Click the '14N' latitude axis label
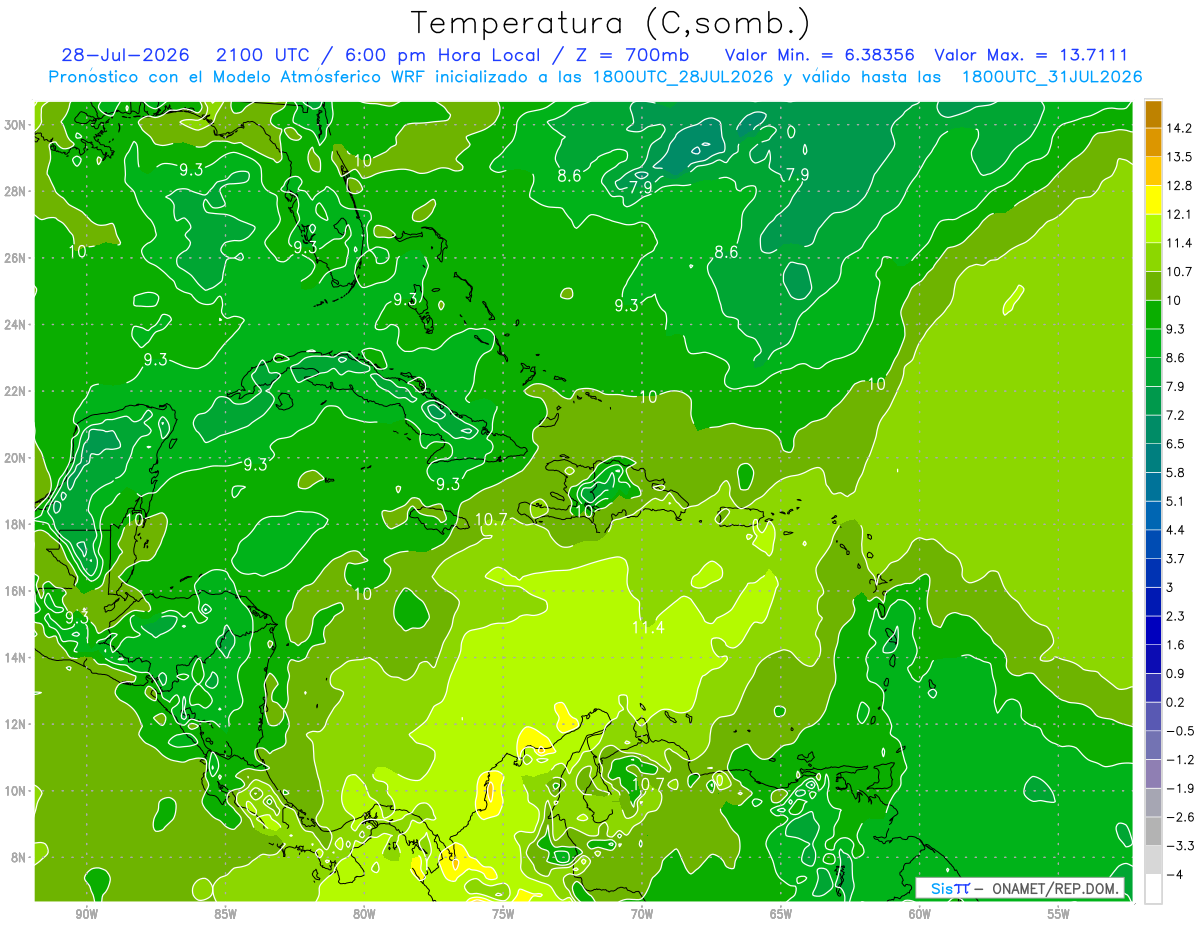The width and height of the screenshot is (1200, 927). [15, 658]
